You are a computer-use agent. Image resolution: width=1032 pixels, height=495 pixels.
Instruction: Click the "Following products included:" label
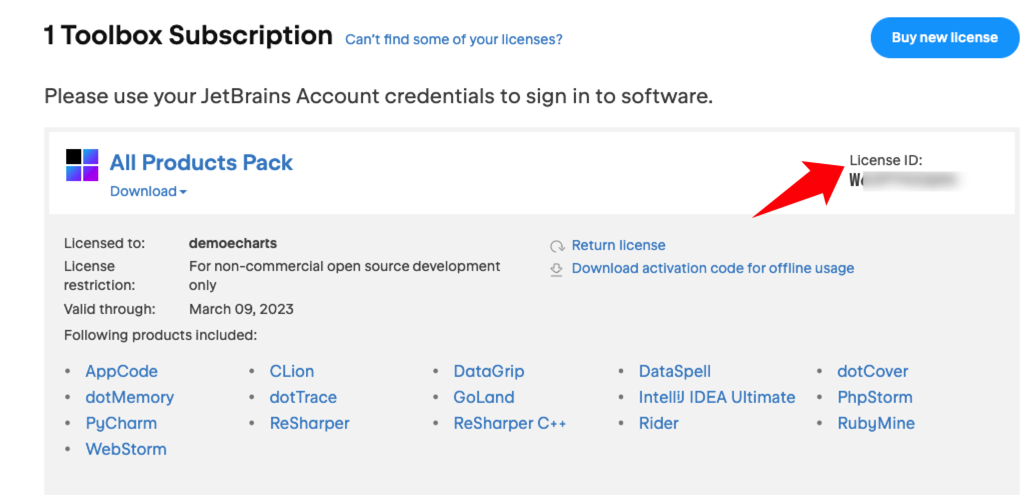(160, 335)
